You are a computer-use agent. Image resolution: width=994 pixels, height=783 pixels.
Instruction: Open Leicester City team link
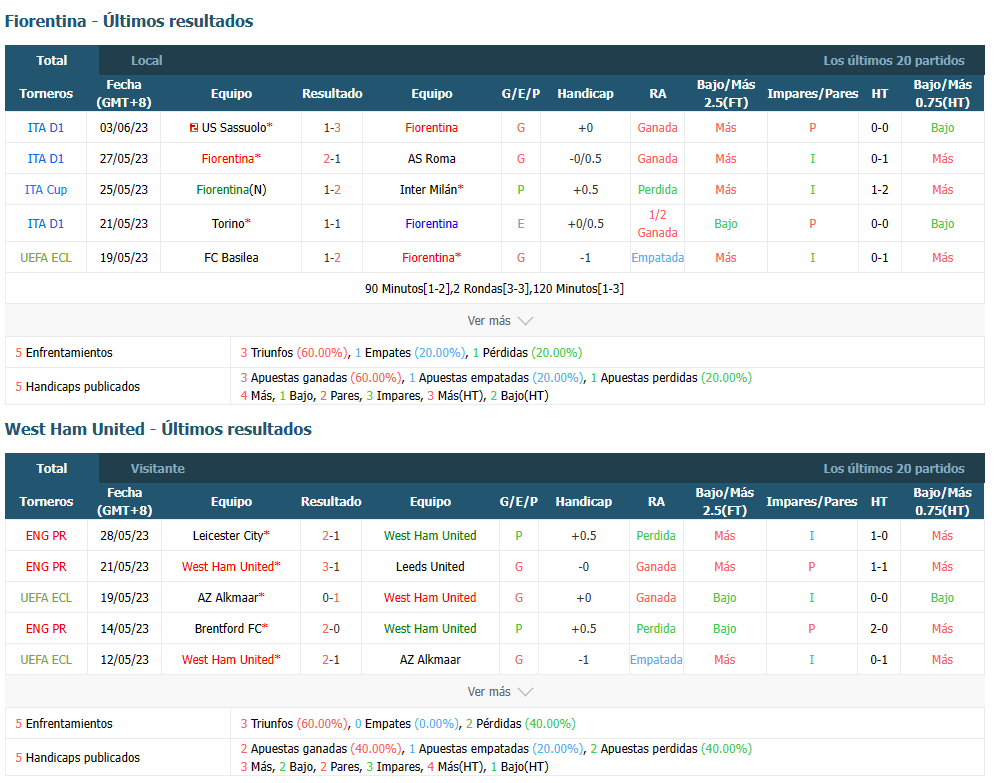228,536
